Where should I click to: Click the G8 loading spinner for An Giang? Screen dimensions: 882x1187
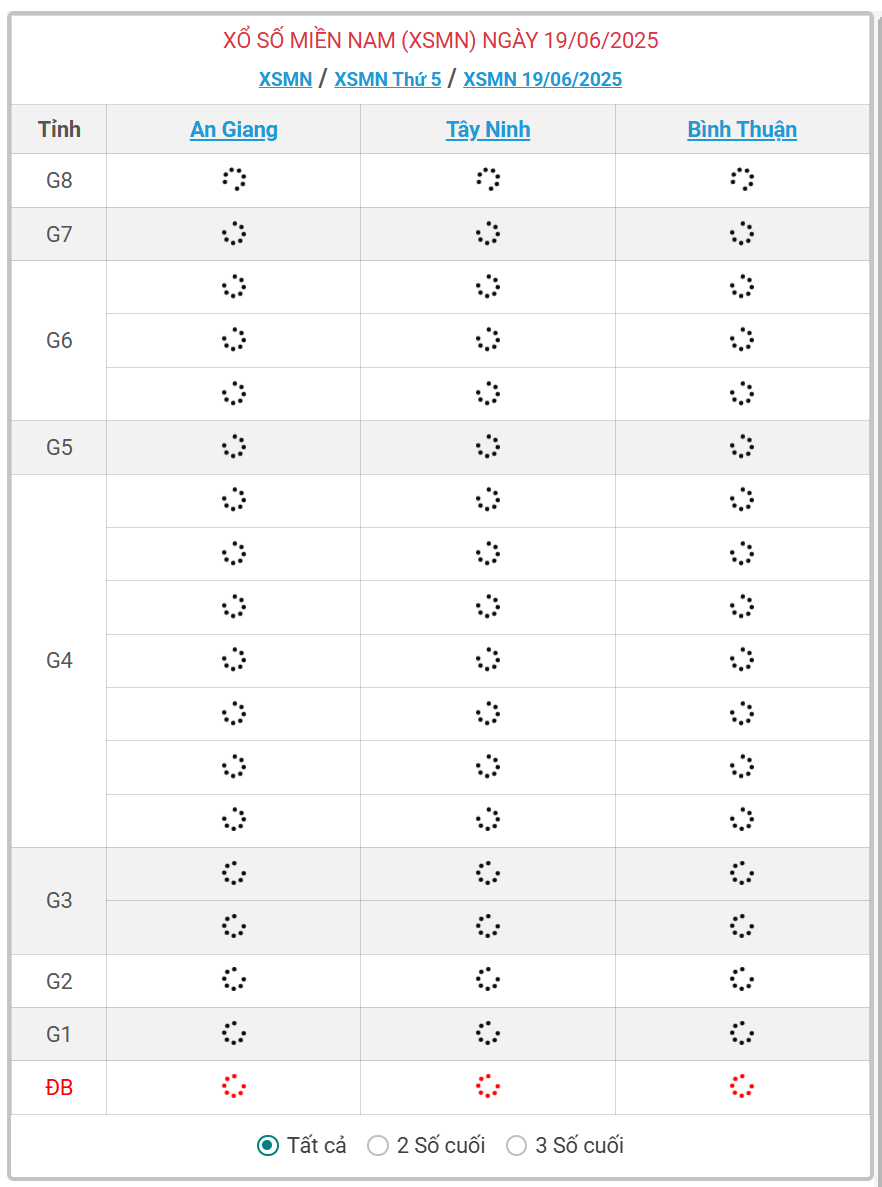tap(233, 180)
